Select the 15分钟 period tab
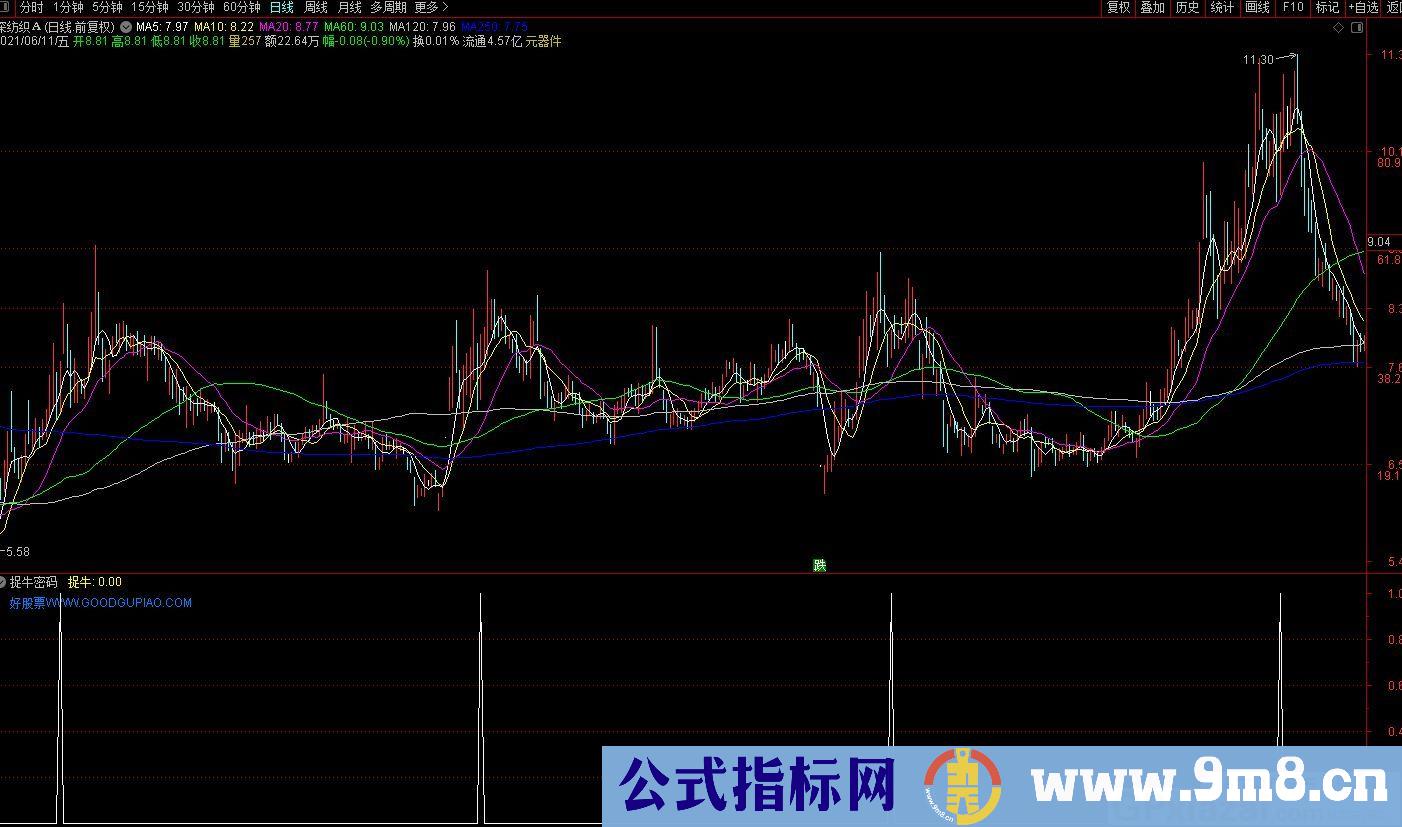The width and height of the screenshot is (1402, 827). tap(150, 7)
